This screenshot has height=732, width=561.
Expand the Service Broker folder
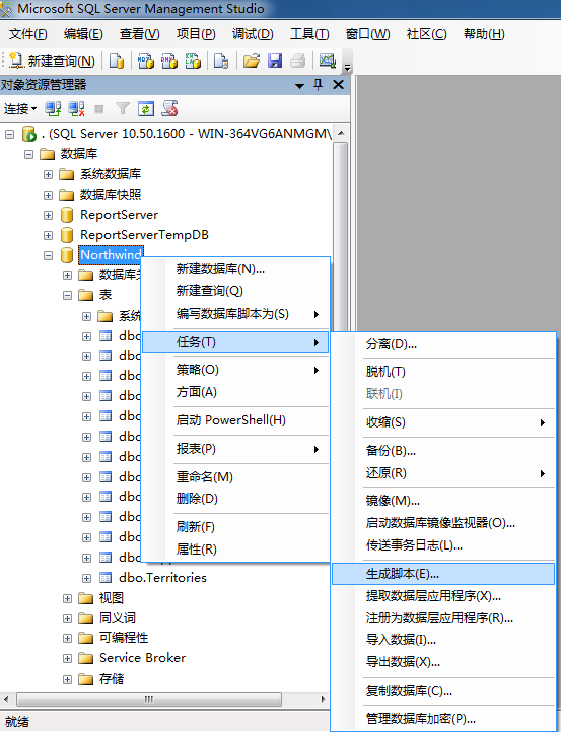(67, 658)
